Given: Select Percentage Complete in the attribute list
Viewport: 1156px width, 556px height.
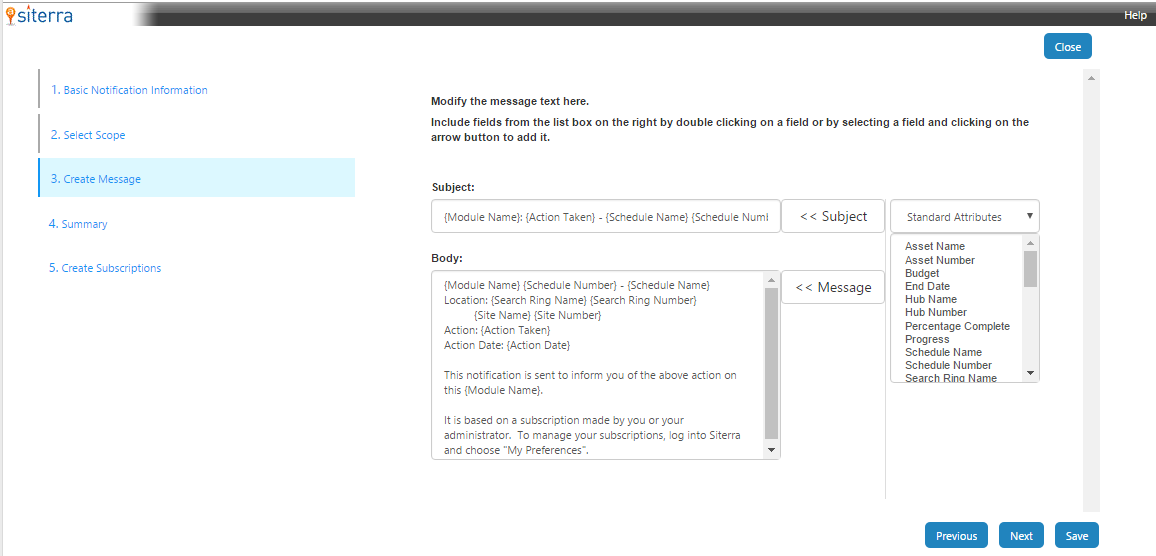Looking at the screenshot, I should click(957, 326).
